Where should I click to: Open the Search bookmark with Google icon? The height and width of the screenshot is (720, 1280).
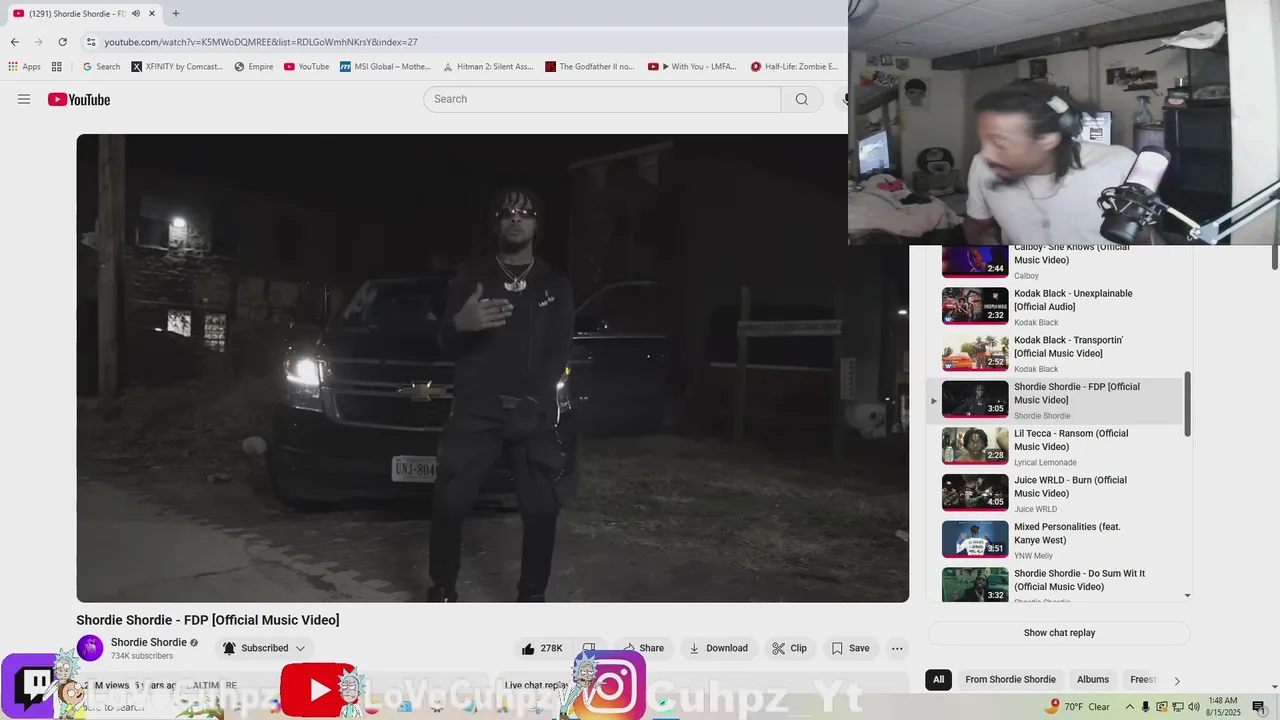pyautogui.click(x=101, y=67)
